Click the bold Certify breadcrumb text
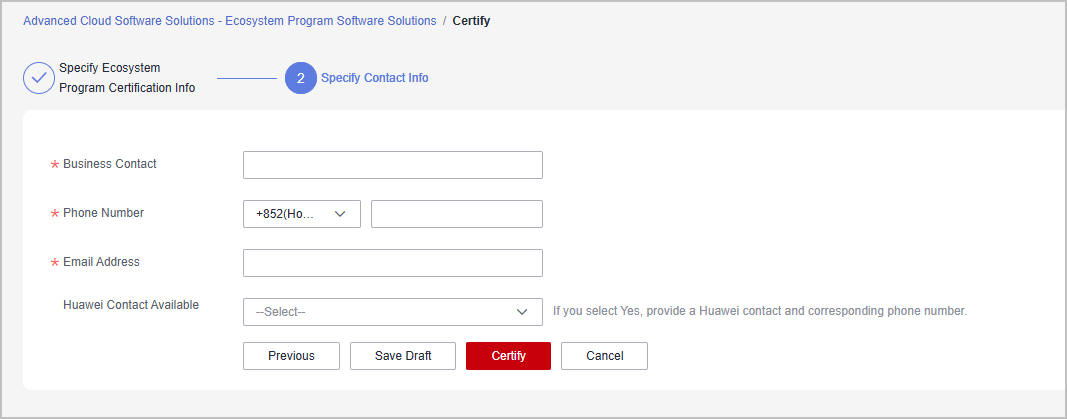Viewport: 1067px width, 419px height. [471, 21]
